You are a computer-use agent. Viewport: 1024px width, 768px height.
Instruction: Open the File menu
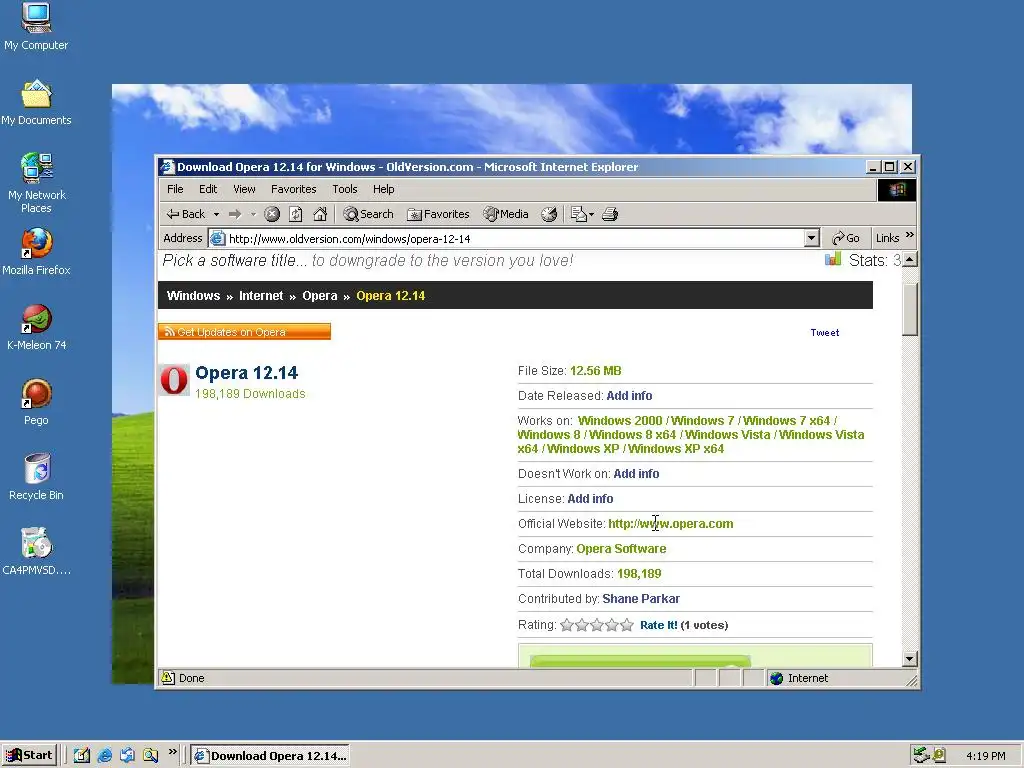(175, 189)
